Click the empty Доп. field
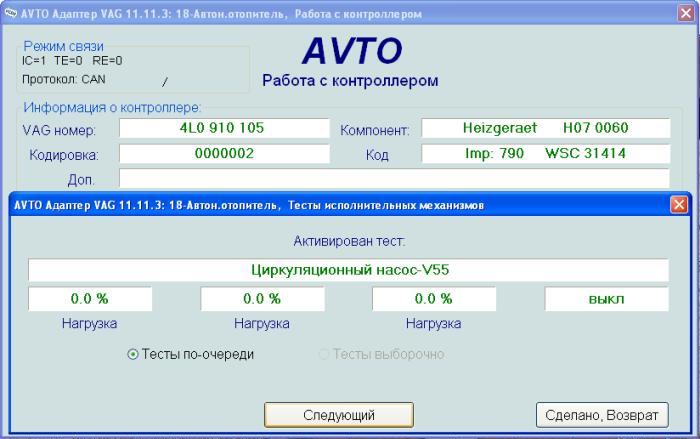This screenshot has height=439, width=700. [x=394, y=179]
